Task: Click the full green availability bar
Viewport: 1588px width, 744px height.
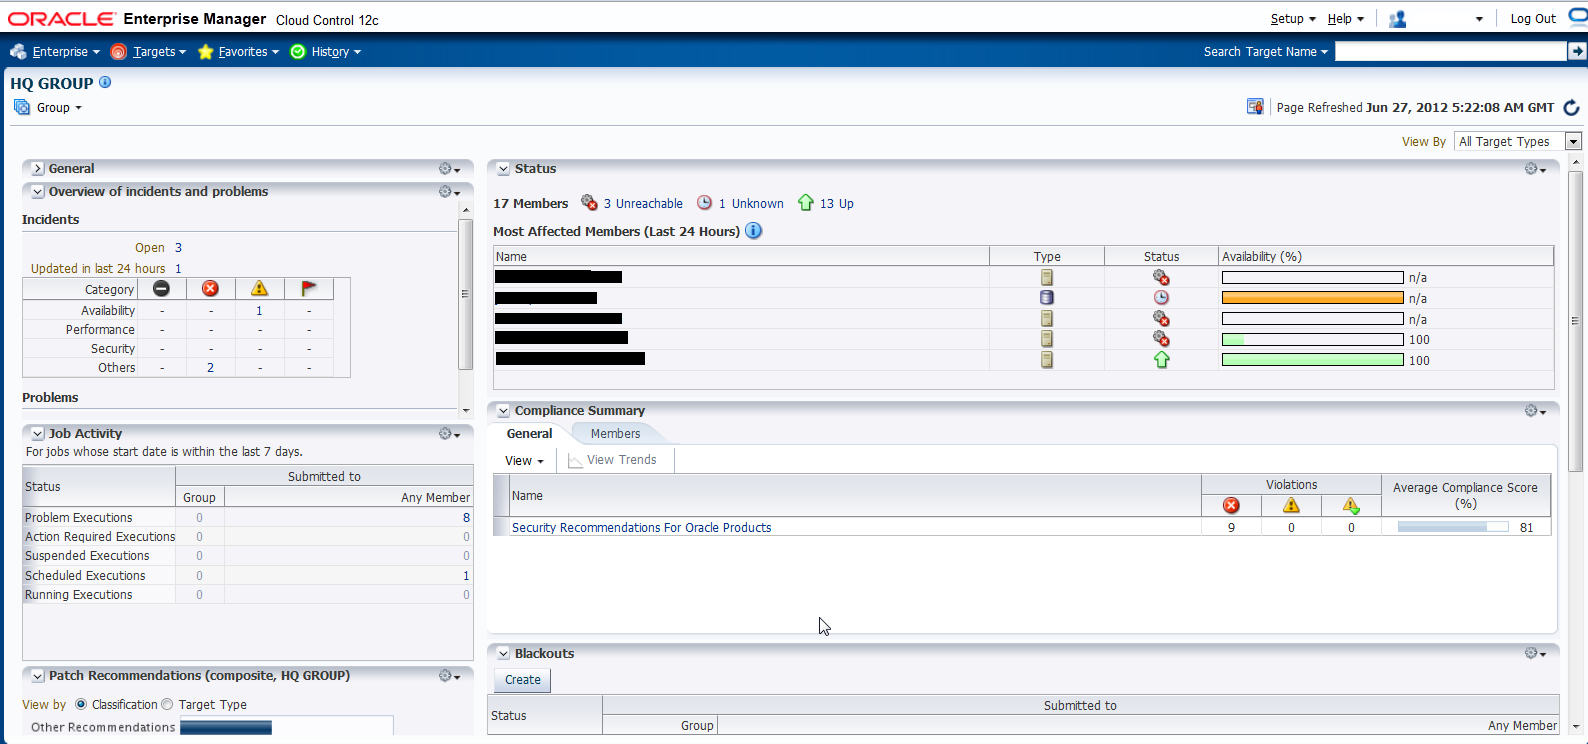Action: pyautogui.click(x=1312, y=360)
